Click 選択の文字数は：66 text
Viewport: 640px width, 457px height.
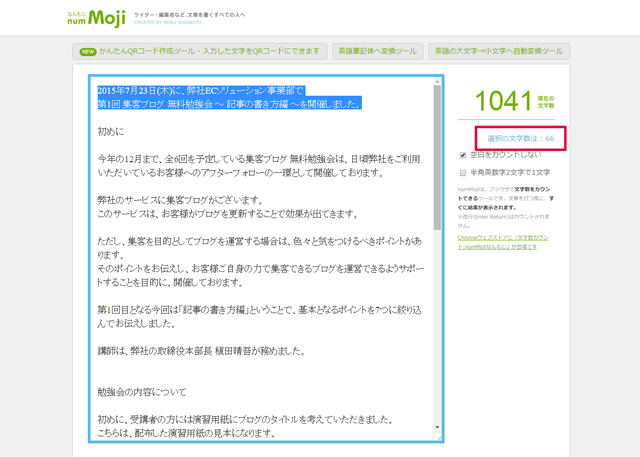pyautogui.click(x=521, y=138)
